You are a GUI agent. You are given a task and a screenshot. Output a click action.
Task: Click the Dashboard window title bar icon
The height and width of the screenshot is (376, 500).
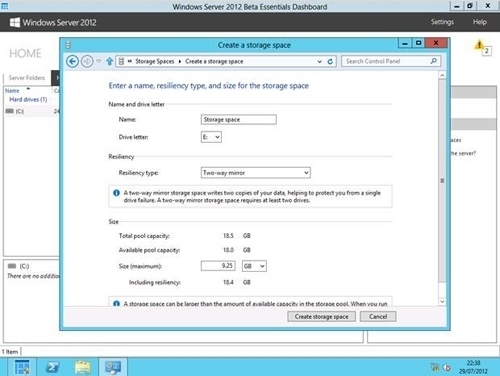(5, 6)
